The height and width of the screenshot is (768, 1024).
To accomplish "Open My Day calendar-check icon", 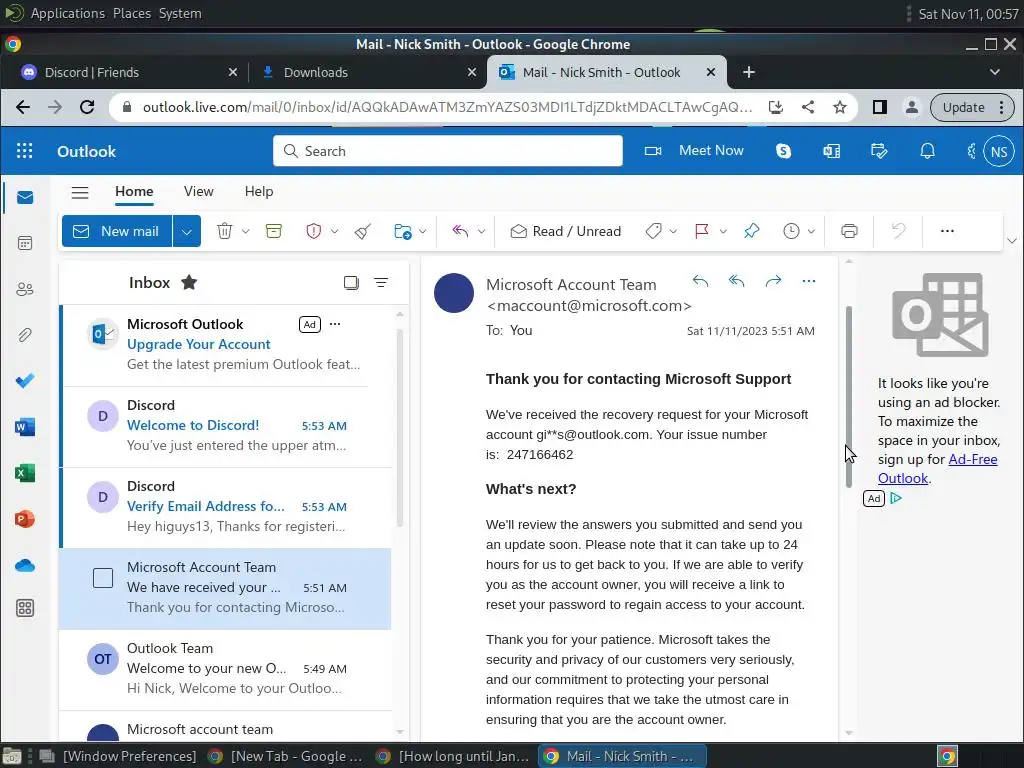I will coord(879,151).
